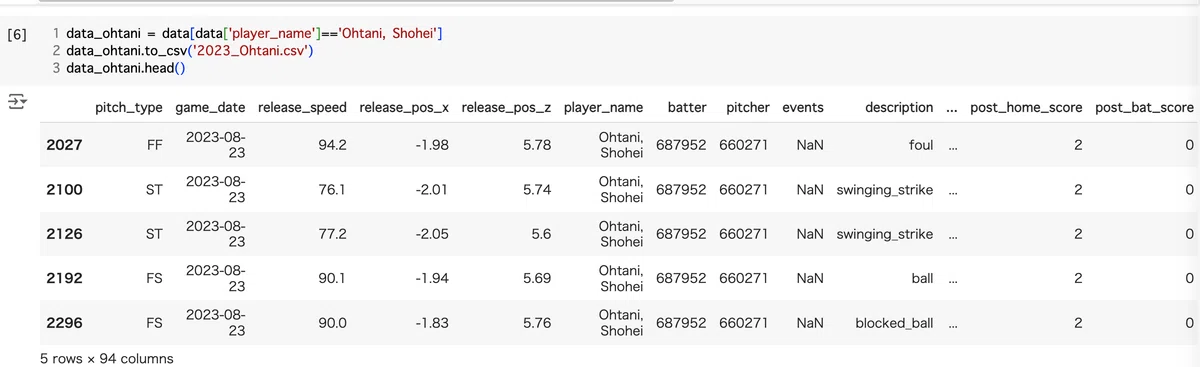The height and width of the screenshot is (367, 1200).
Task: Click description cell 'ball' in row 2192
Action: 922,278
